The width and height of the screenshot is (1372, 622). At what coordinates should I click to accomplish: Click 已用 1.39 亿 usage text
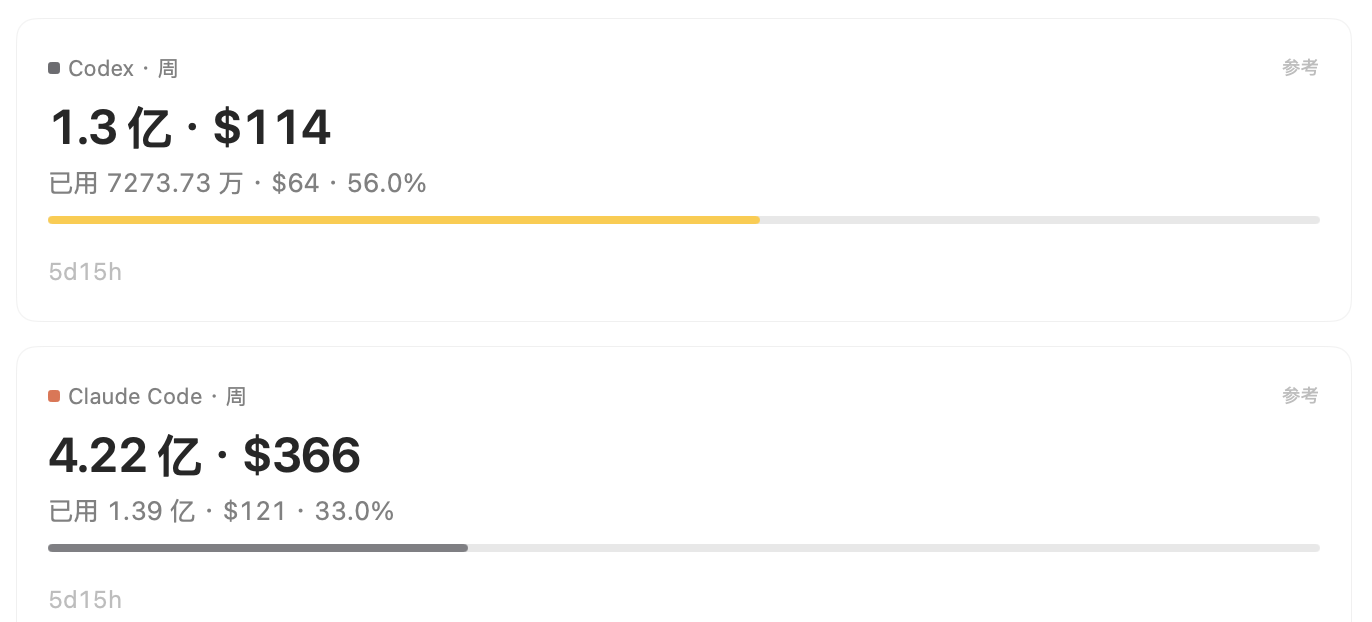122,511
